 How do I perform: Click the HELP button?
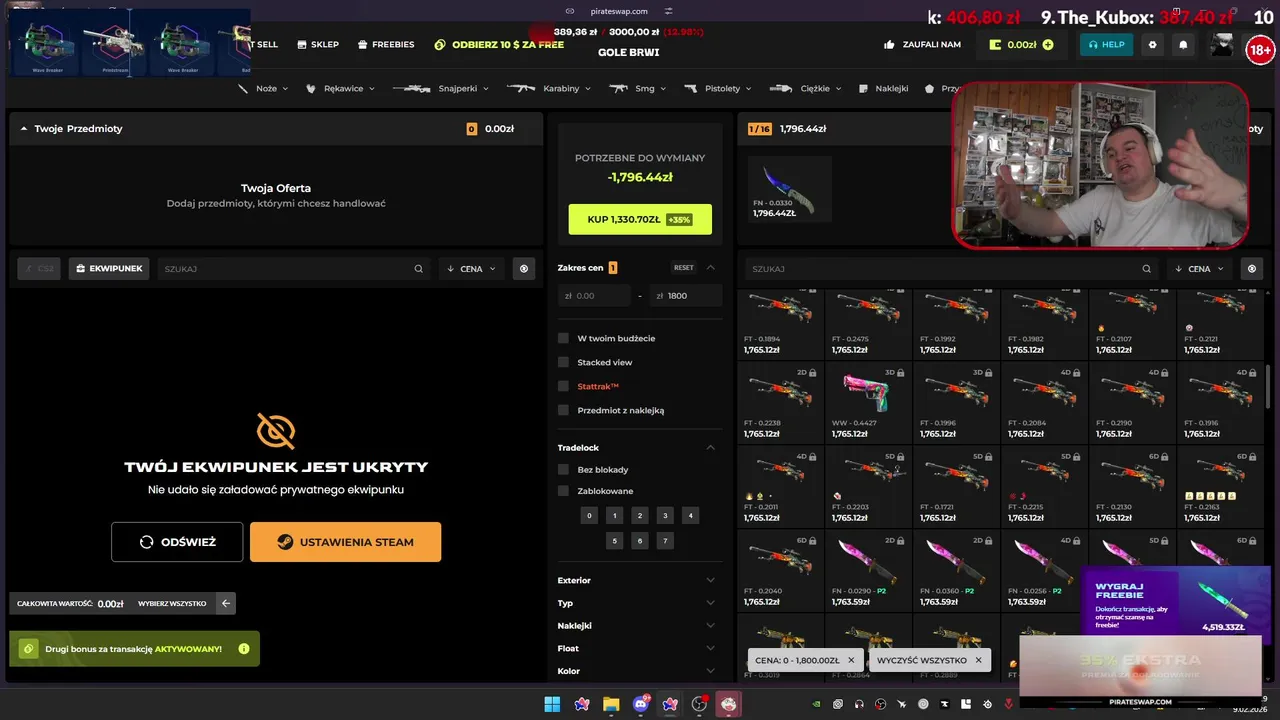tap(1106, 45)
